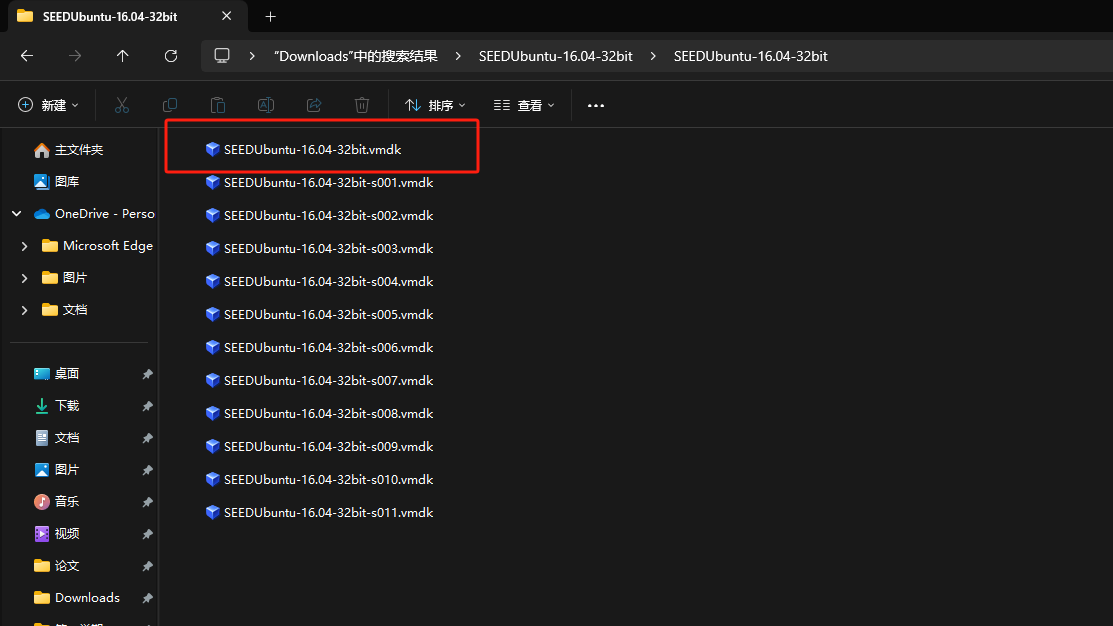Select file SEEDUbuntu-16.04-32bit-s003.vmdk
Viewport: 1113px width, 626px height.
pyautogui.click(x=328, y=248)
